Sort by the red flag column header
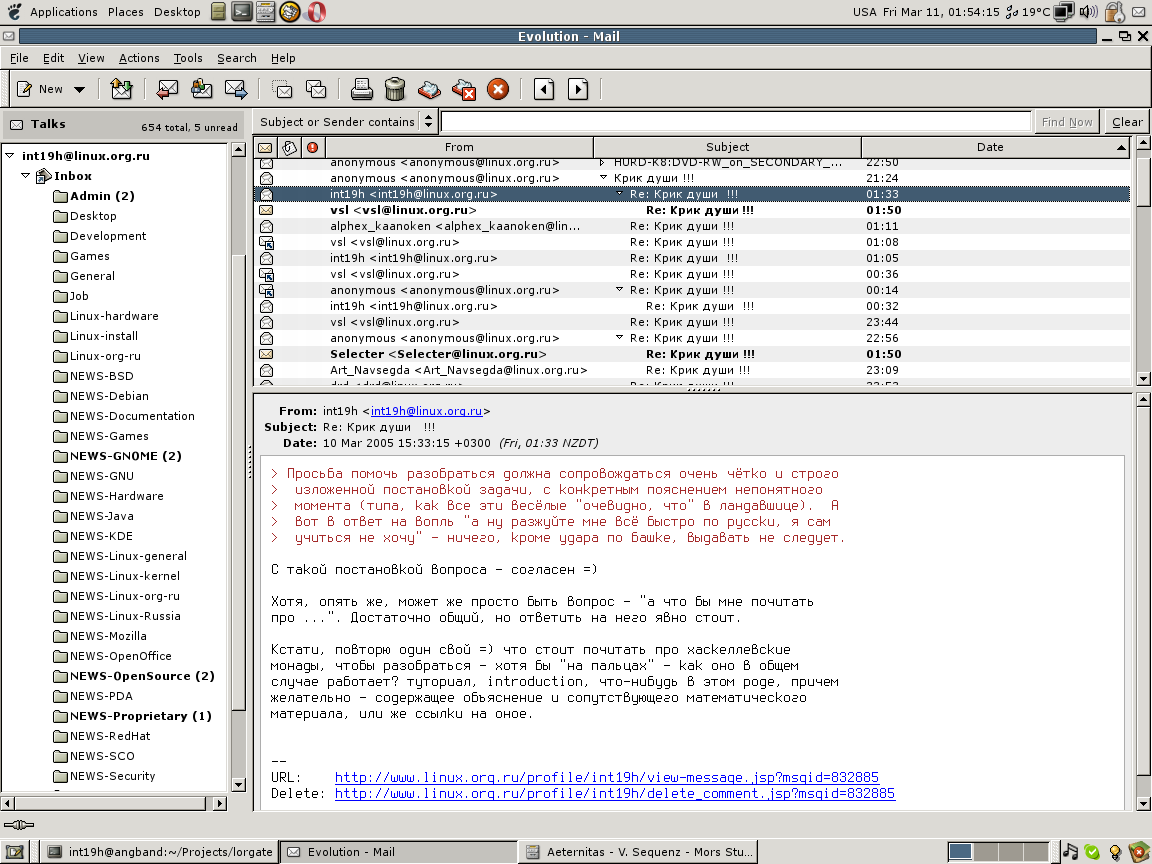Screen dimensions: 1152x864 coord(313,148)
